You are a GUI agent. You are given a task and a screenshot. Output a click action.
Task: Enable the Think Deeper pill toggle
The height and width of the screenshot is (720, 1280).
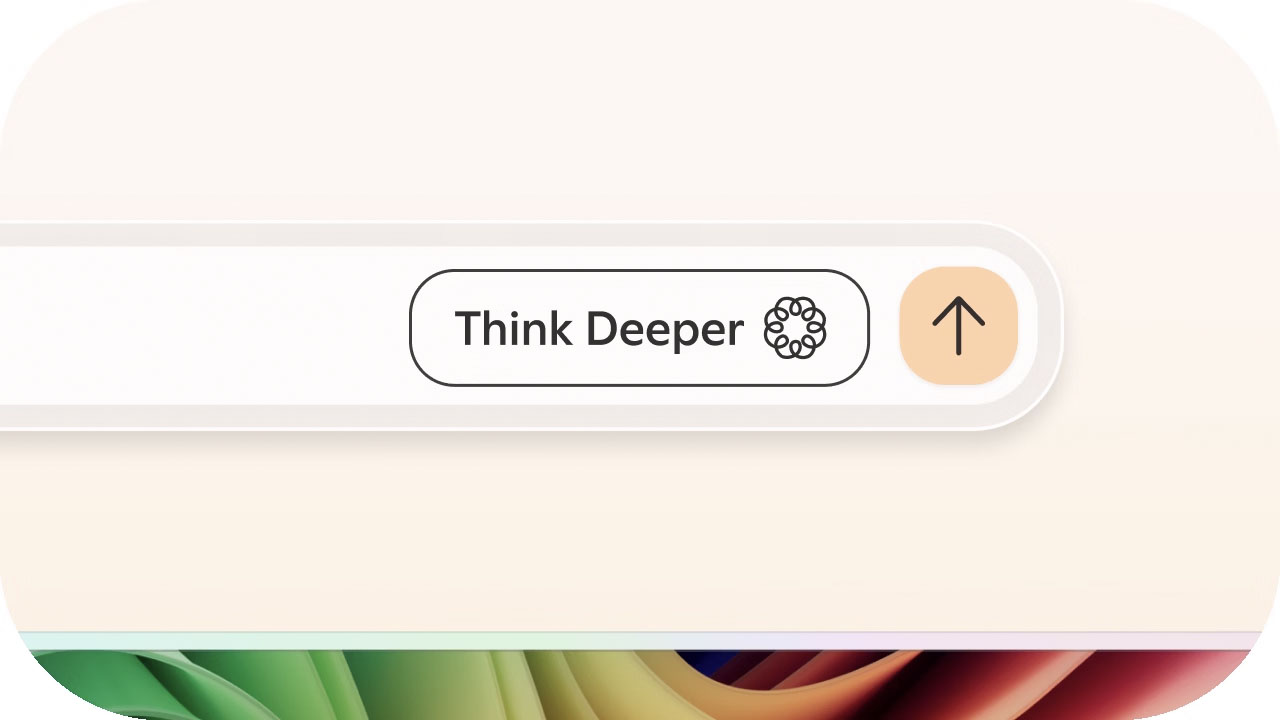639,328
